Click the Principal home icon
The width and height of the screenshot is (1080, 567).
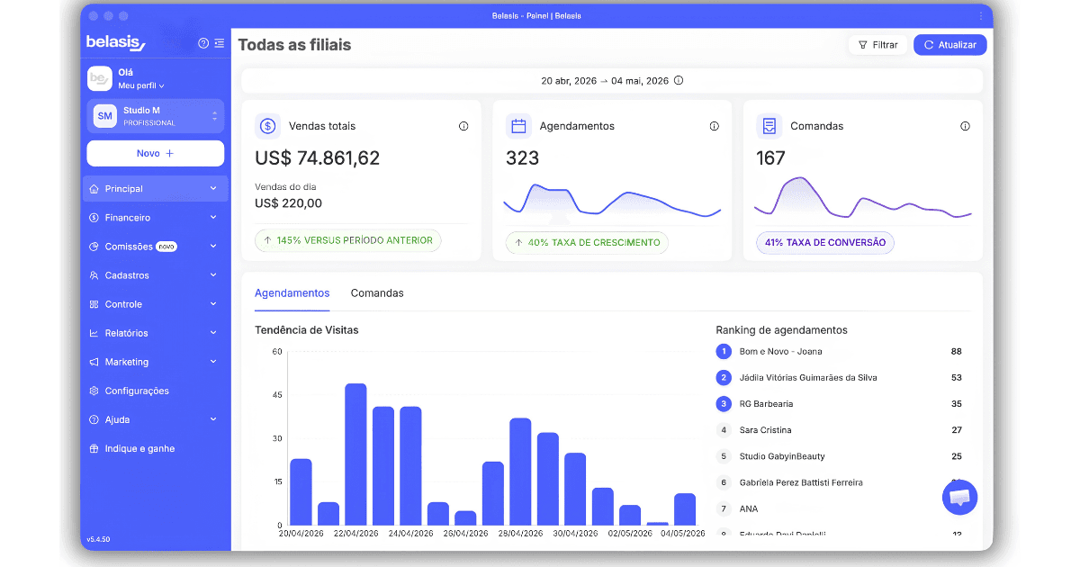[94, 189]
